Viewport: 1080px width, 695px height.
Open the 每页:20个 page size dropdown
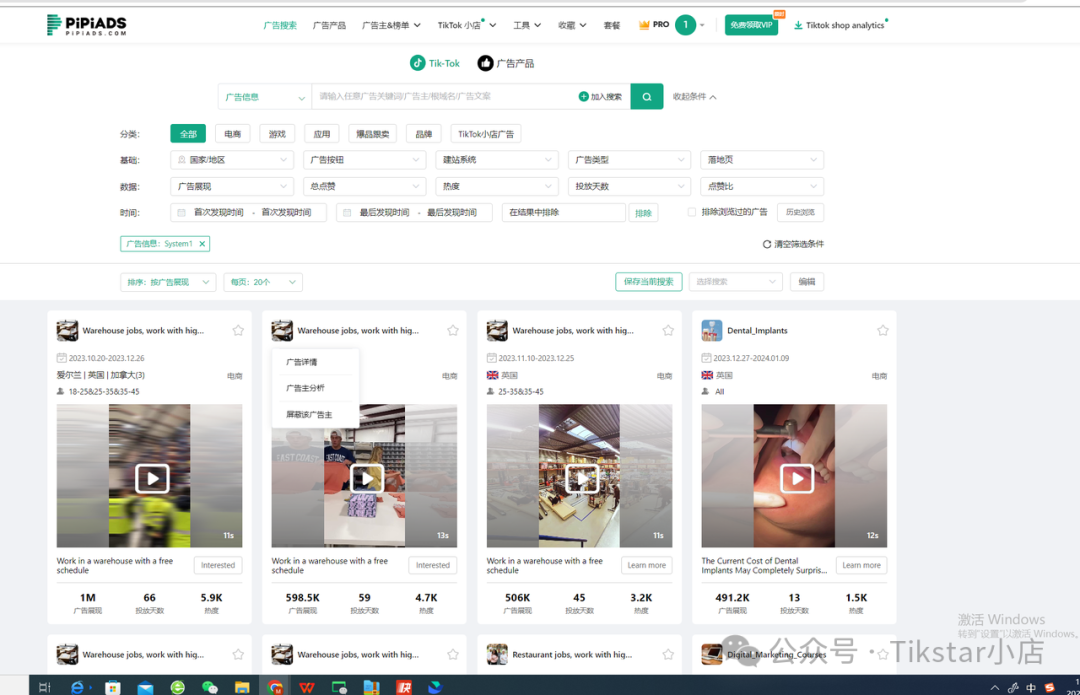click(x=262, y=281)
